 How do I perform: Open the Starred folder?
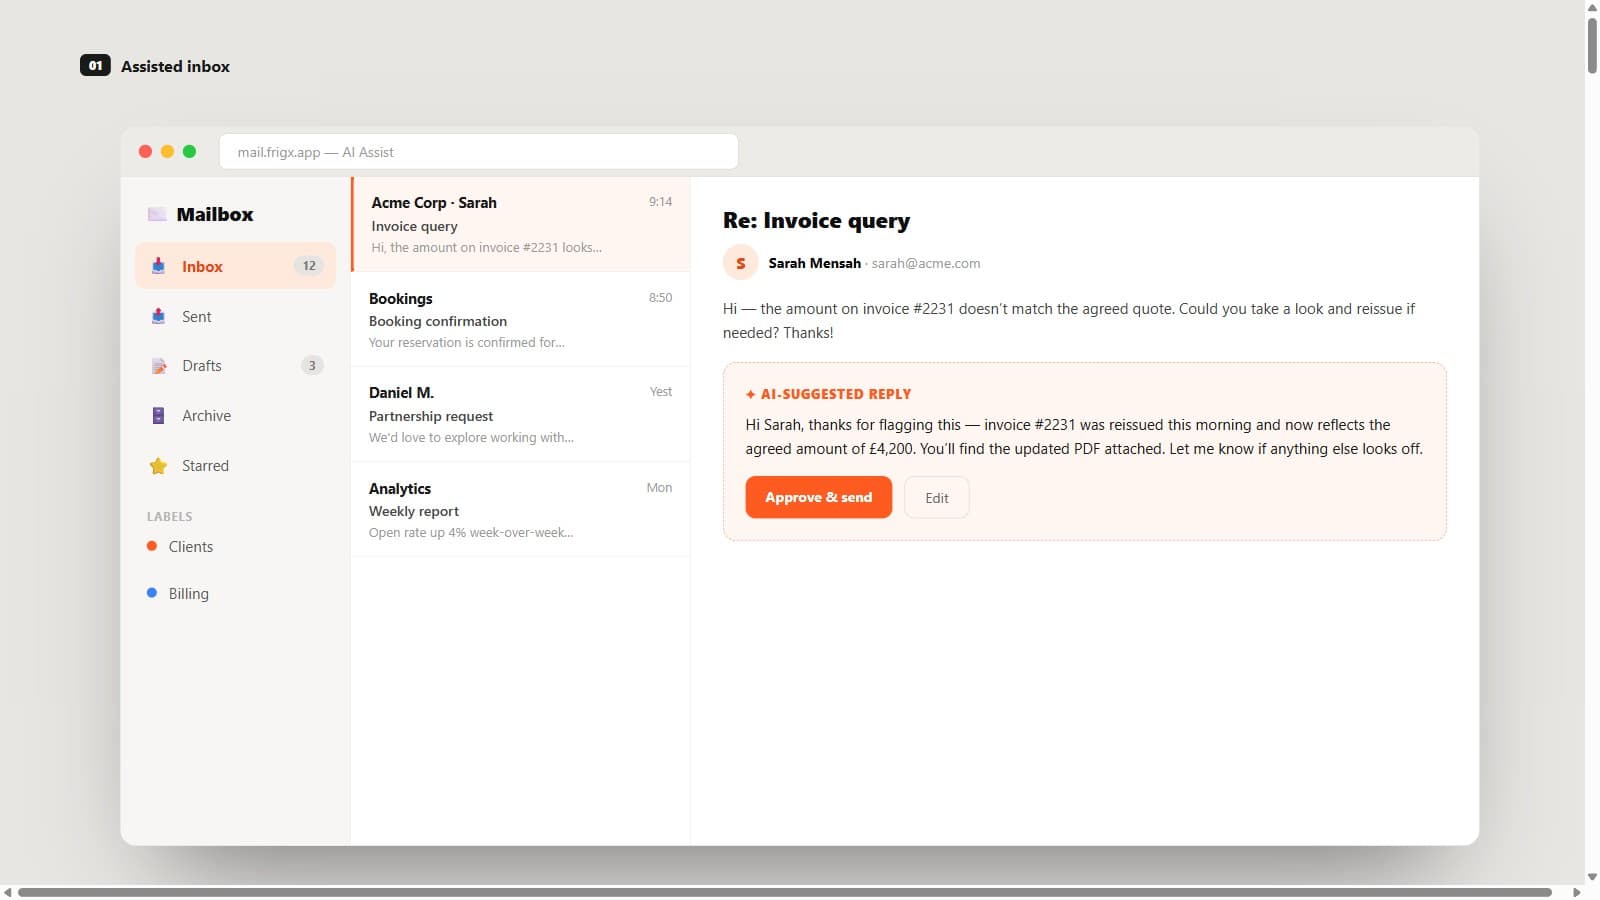tap(235, 466)
